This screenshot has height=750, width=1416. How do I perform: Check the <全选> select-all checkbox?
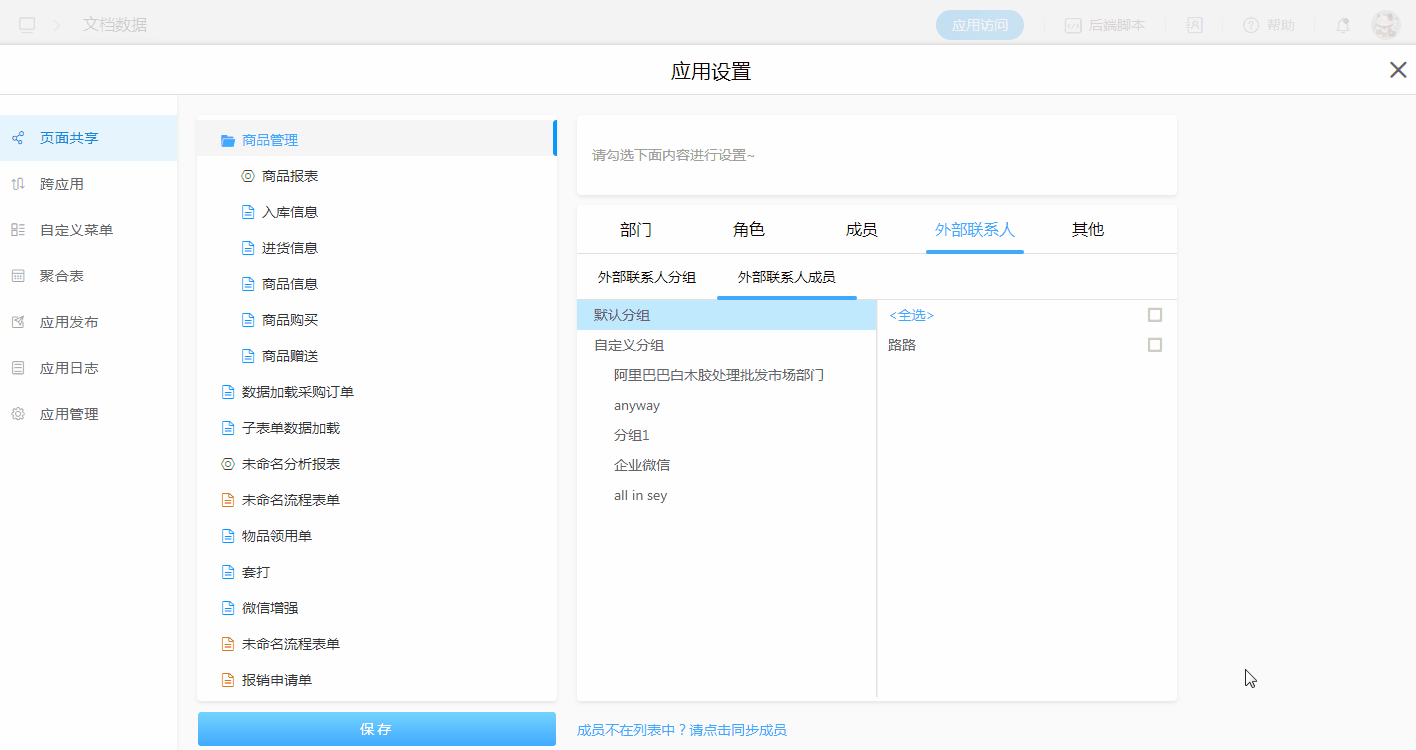(x=1155, y=315)
